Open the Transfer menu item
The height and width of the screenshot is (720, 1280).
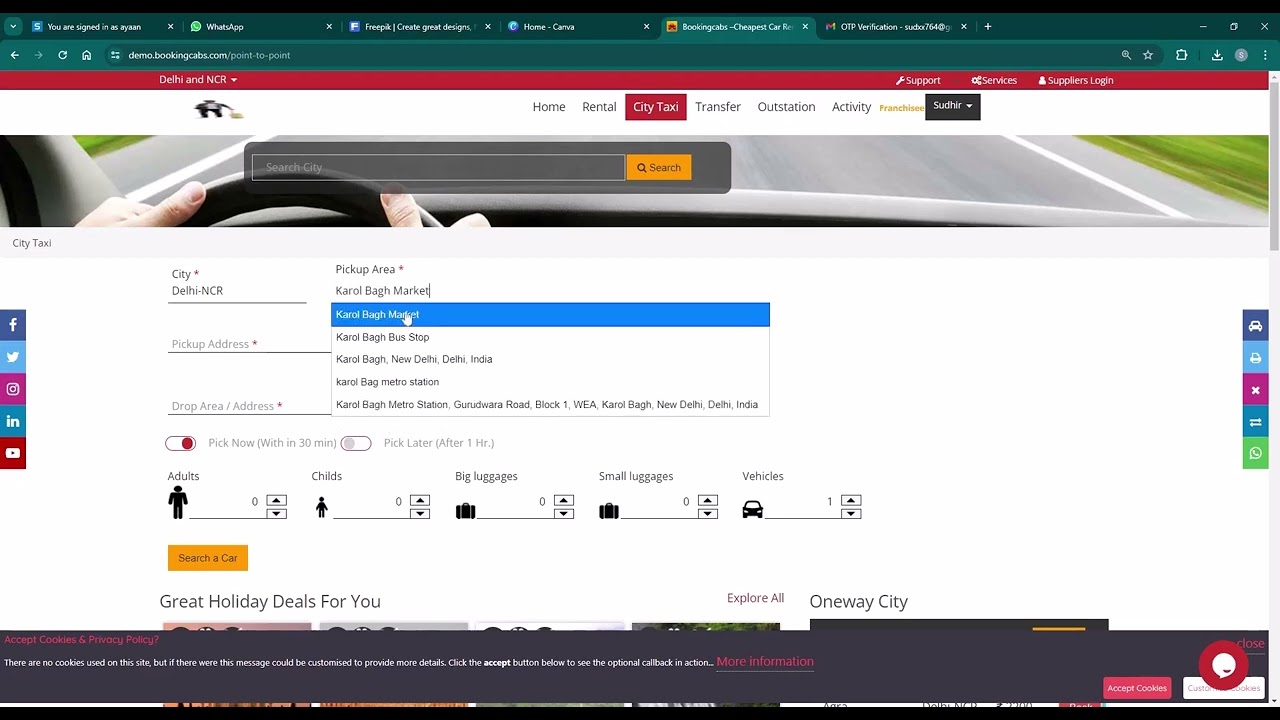point(718,107)
